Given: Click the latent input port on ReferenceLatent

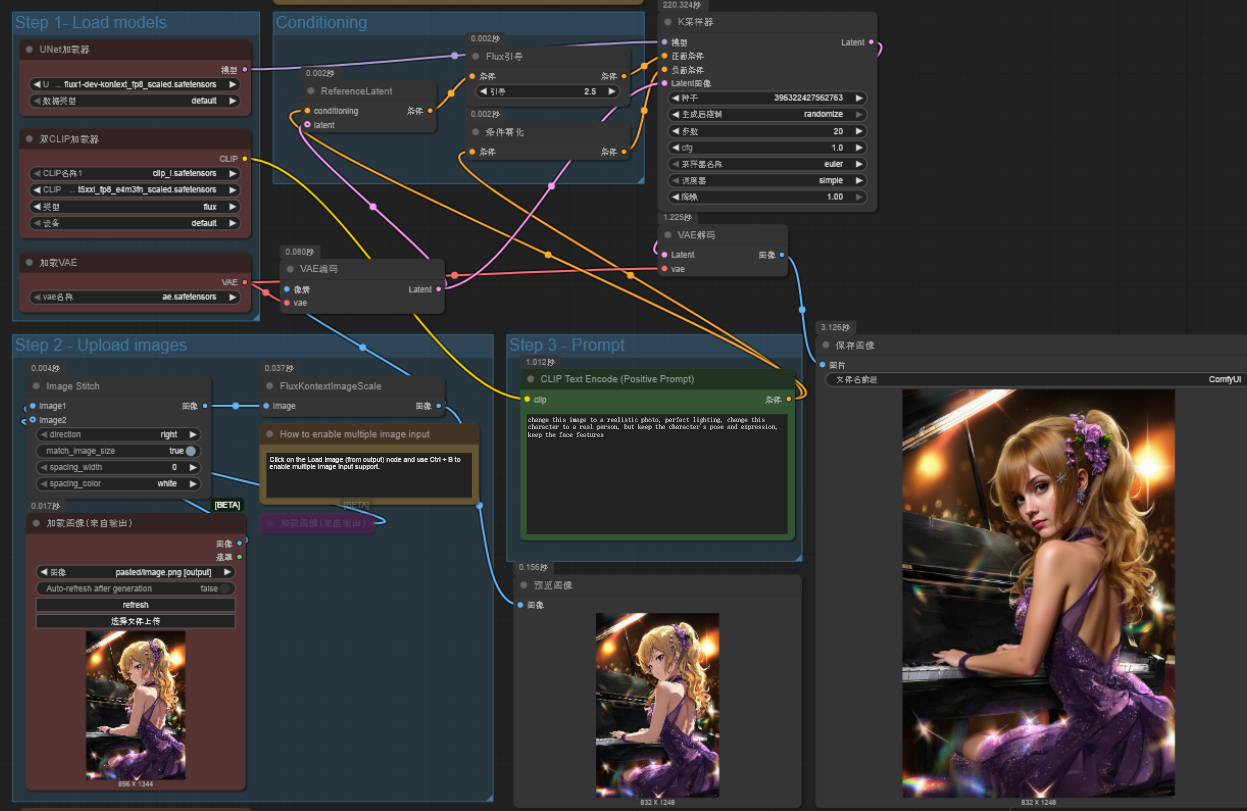Looking at the screenshot, I should point(307,125).
